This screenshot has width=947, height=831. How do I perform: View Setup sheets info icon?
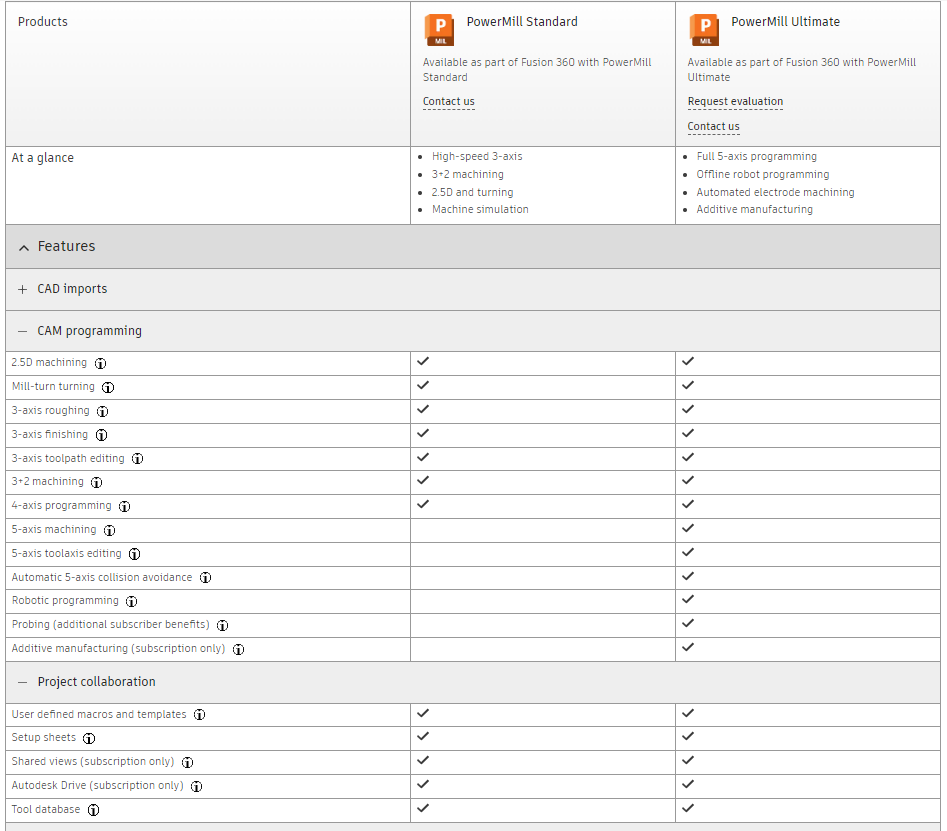(x=89, y=738)
